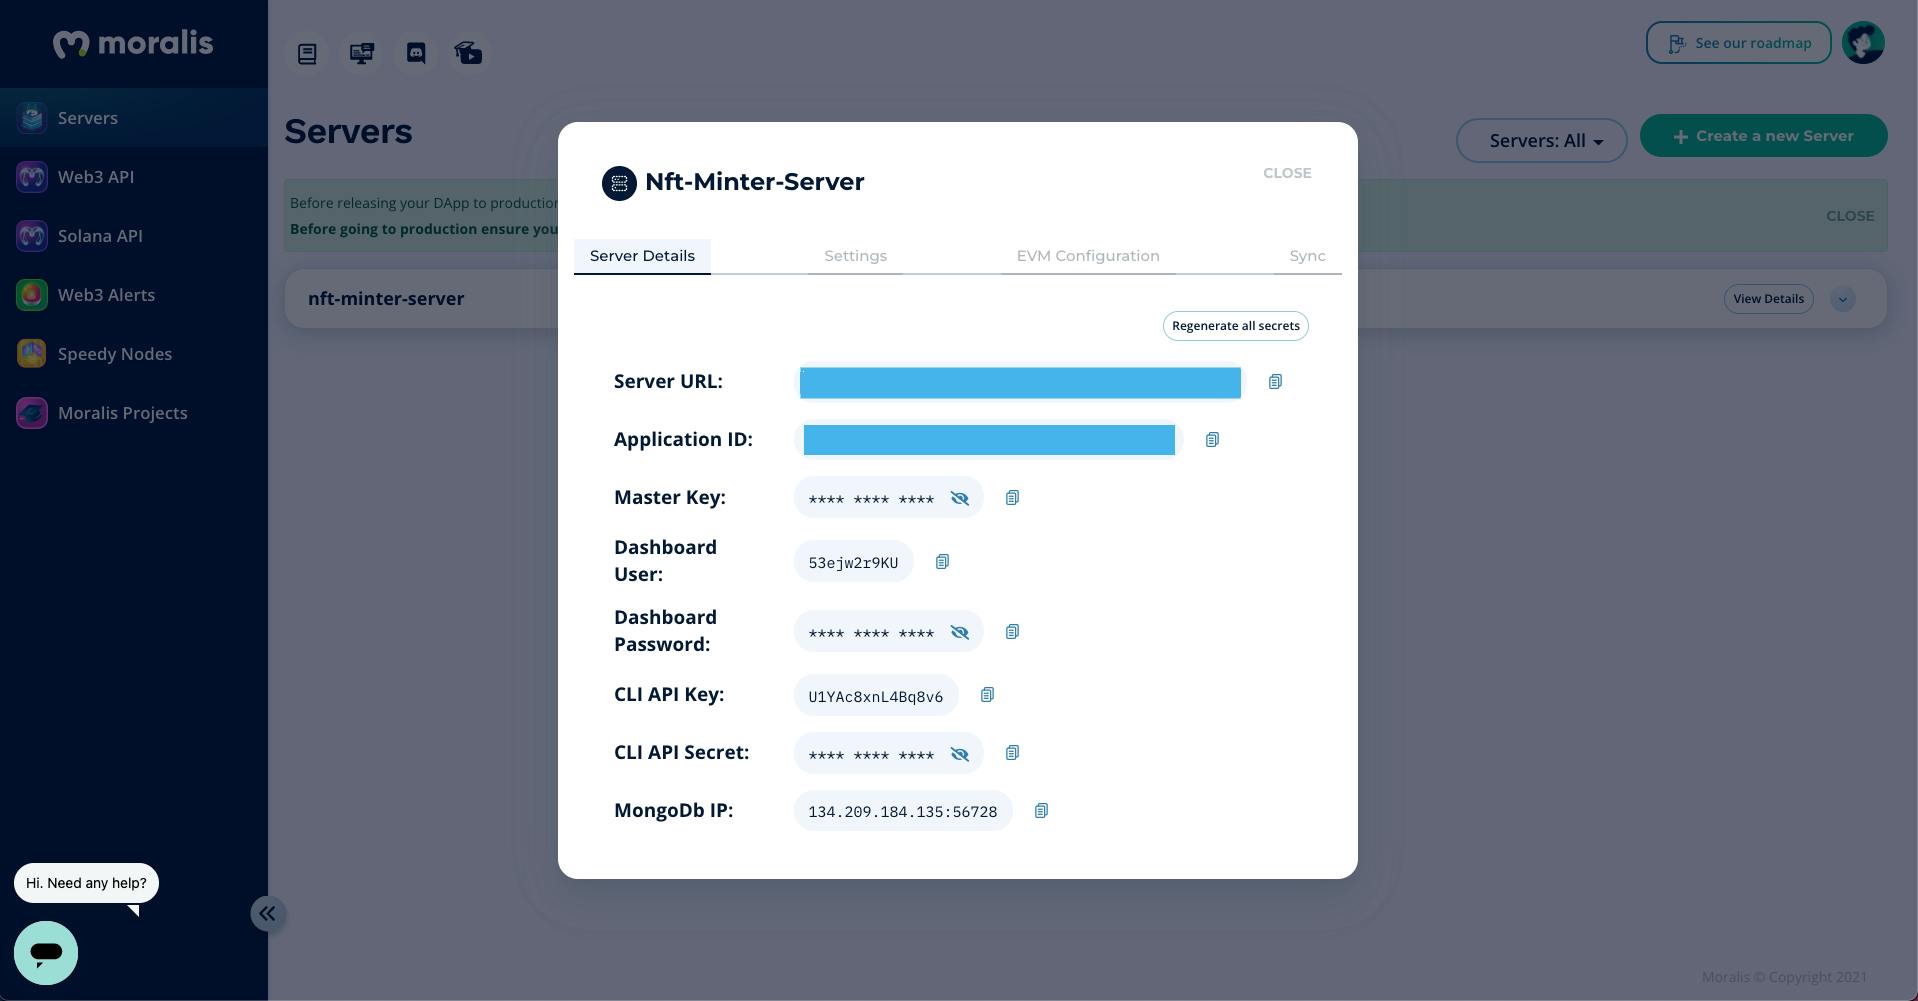Copy the MongoDb IP address
The image size is (1918, 1001).
click(1041, 811)
